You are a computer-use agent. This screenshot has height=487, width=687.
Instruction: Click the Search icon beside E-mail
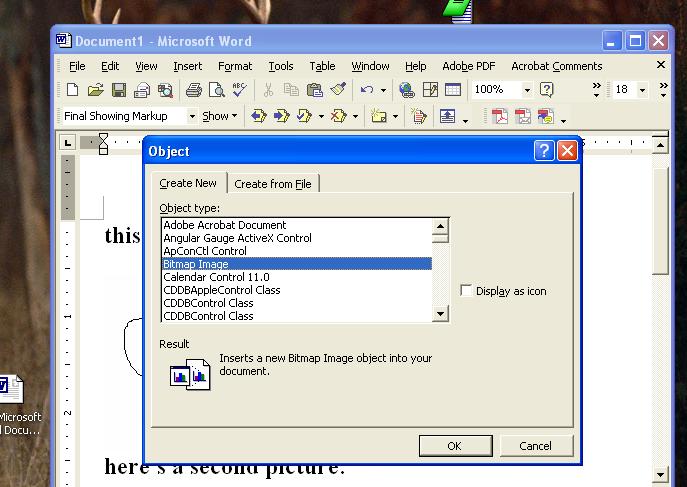(165, 90)
